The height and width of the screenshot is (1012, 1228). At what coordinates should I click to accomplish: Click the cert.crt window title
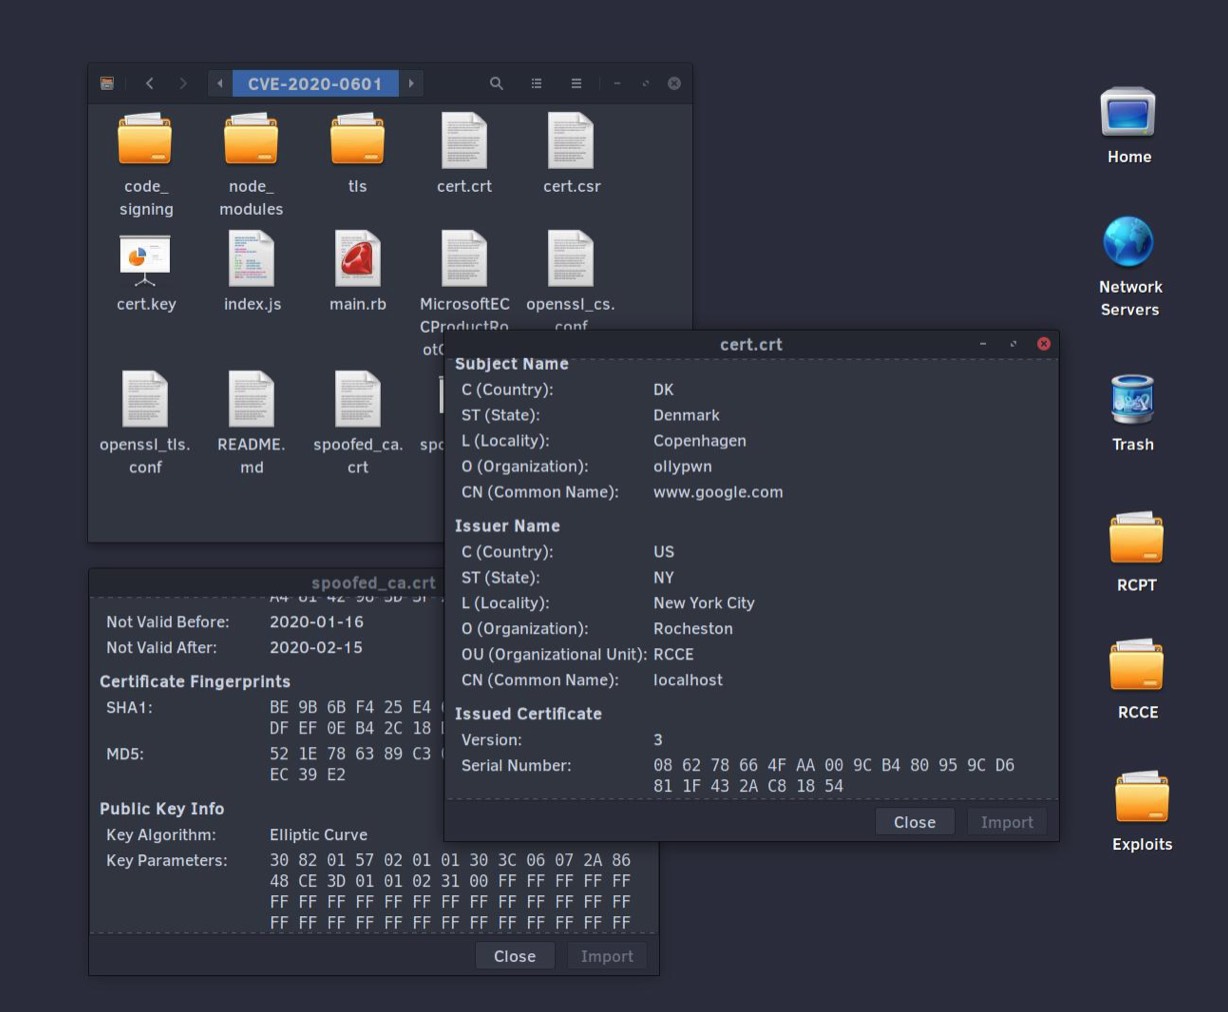tap(751, 344)
